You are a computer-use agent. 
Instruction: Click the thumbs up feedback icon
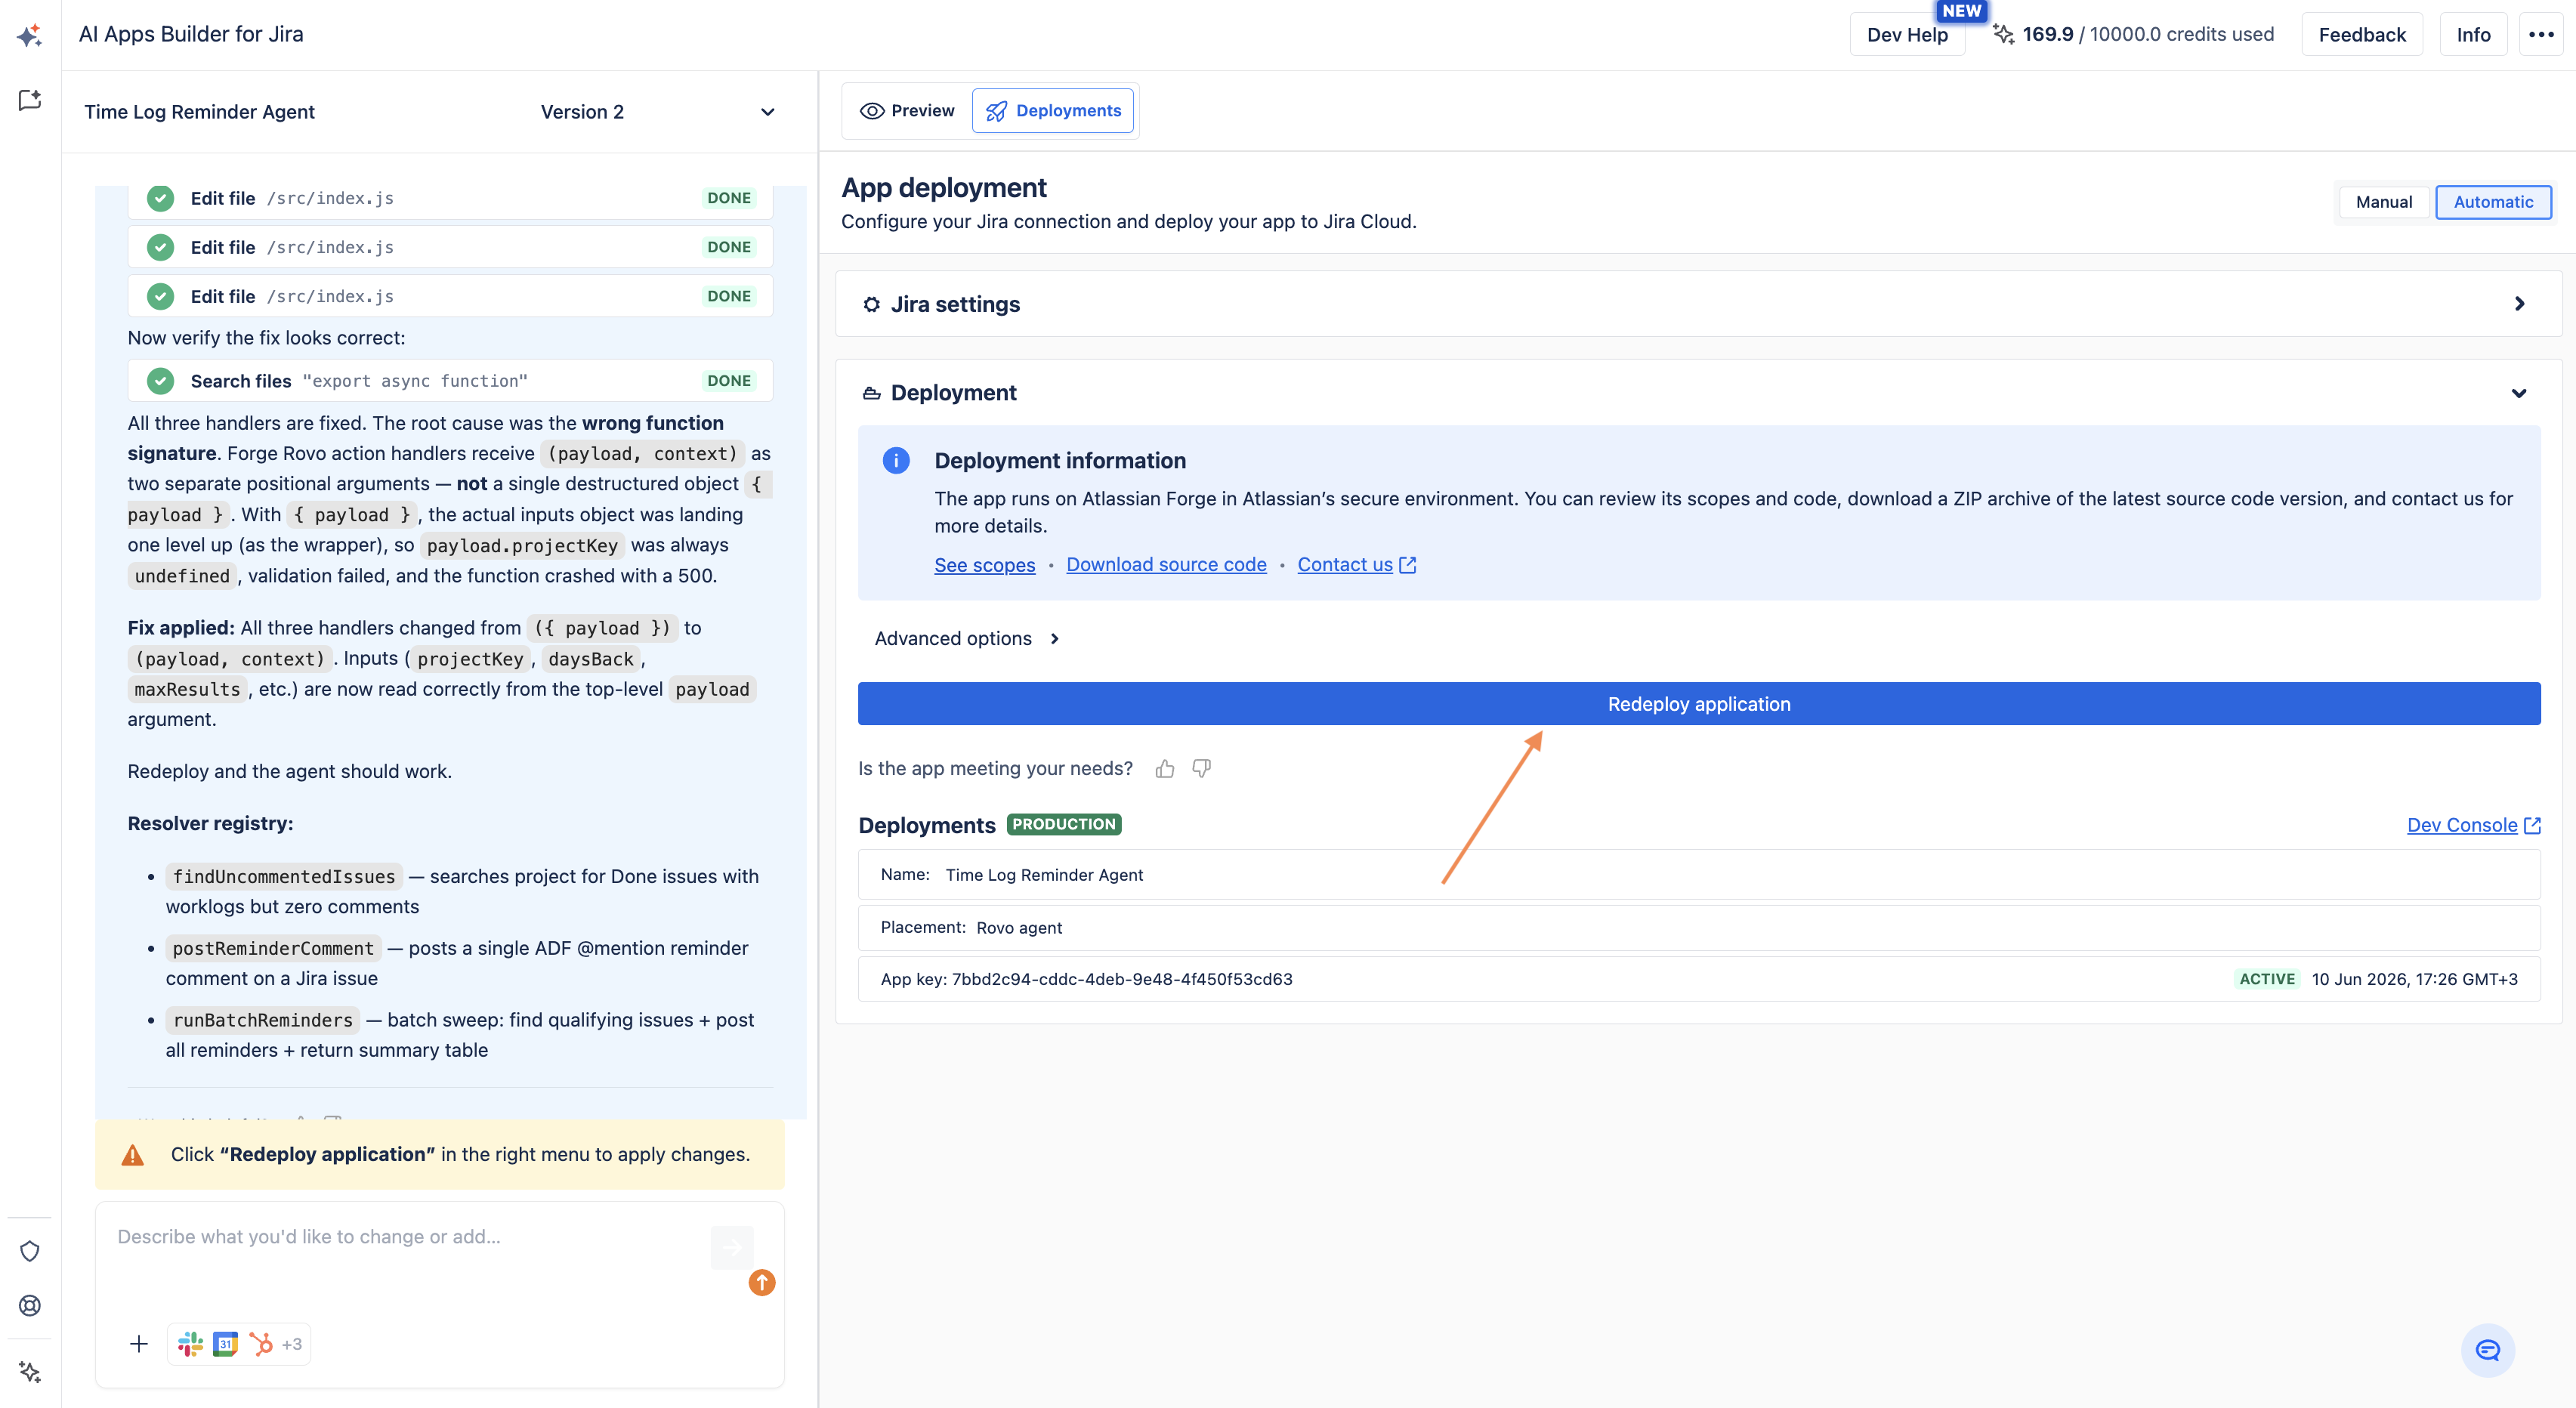pos(1165,768)
